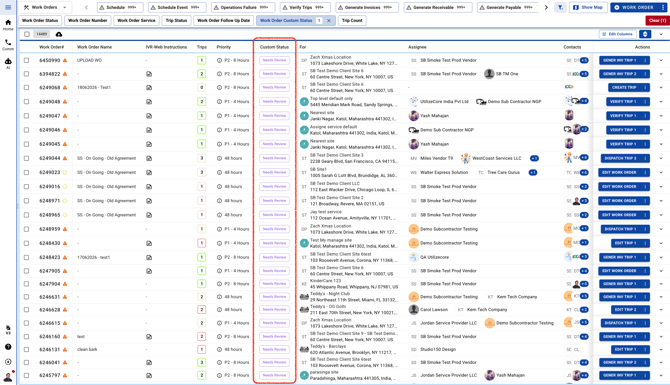
Task: Open IVR instructions icon for 6249068
Action: [149, 88]
